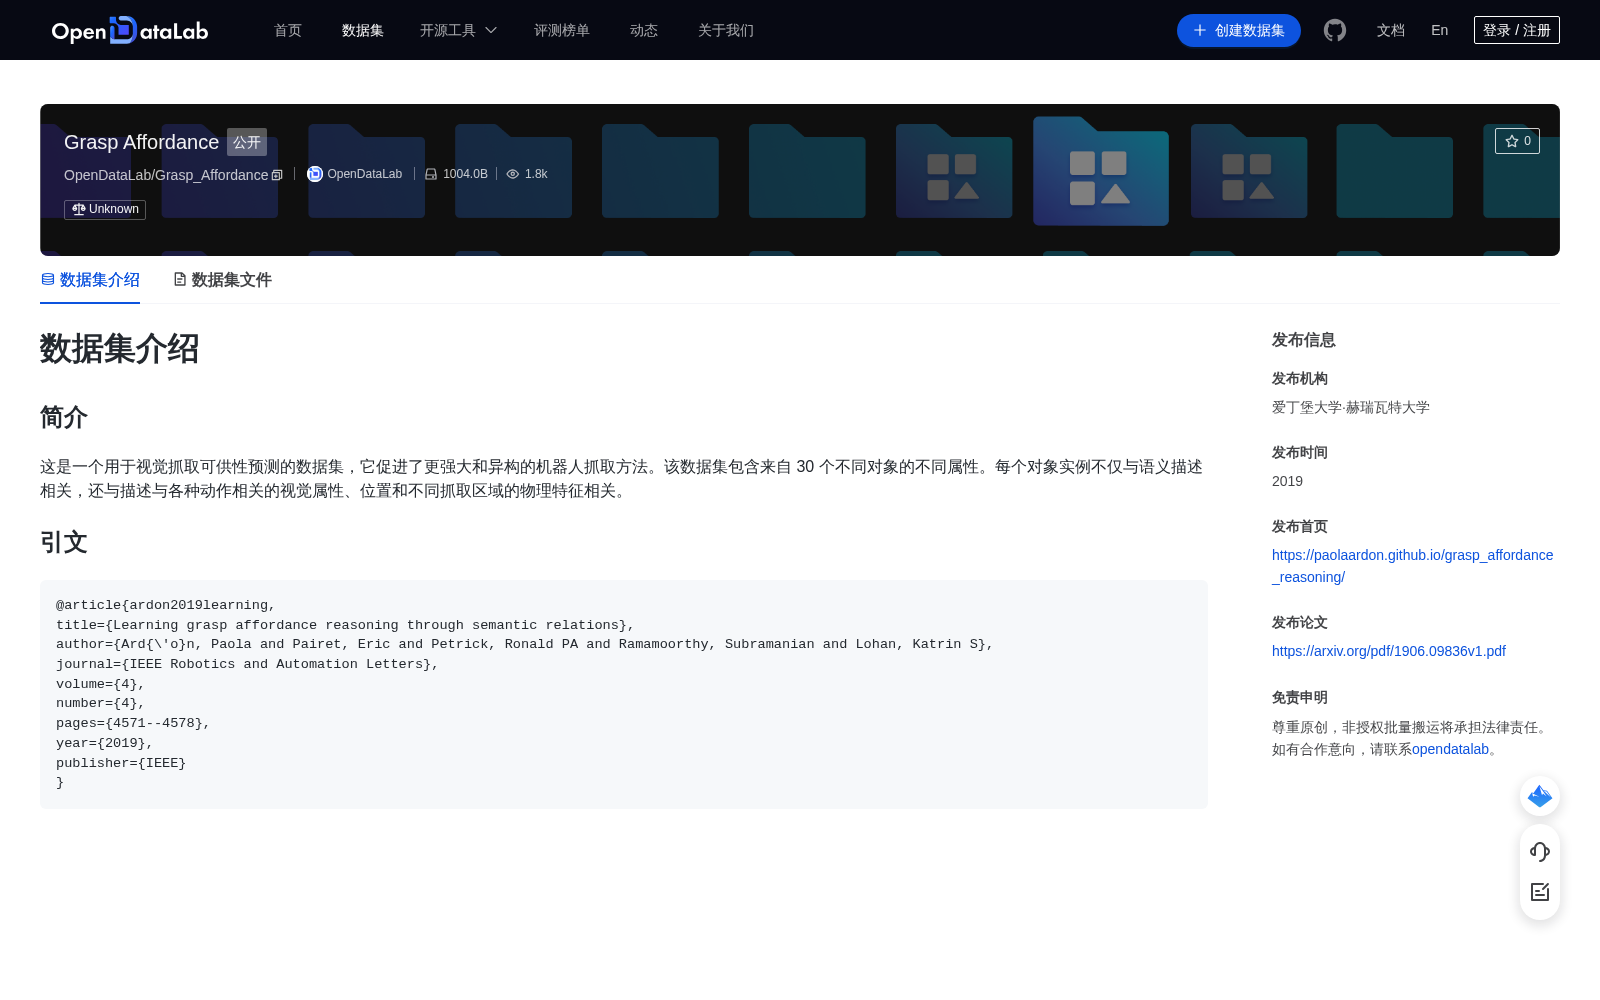Click the 免责申明 heading

(x=1300, y=697)
